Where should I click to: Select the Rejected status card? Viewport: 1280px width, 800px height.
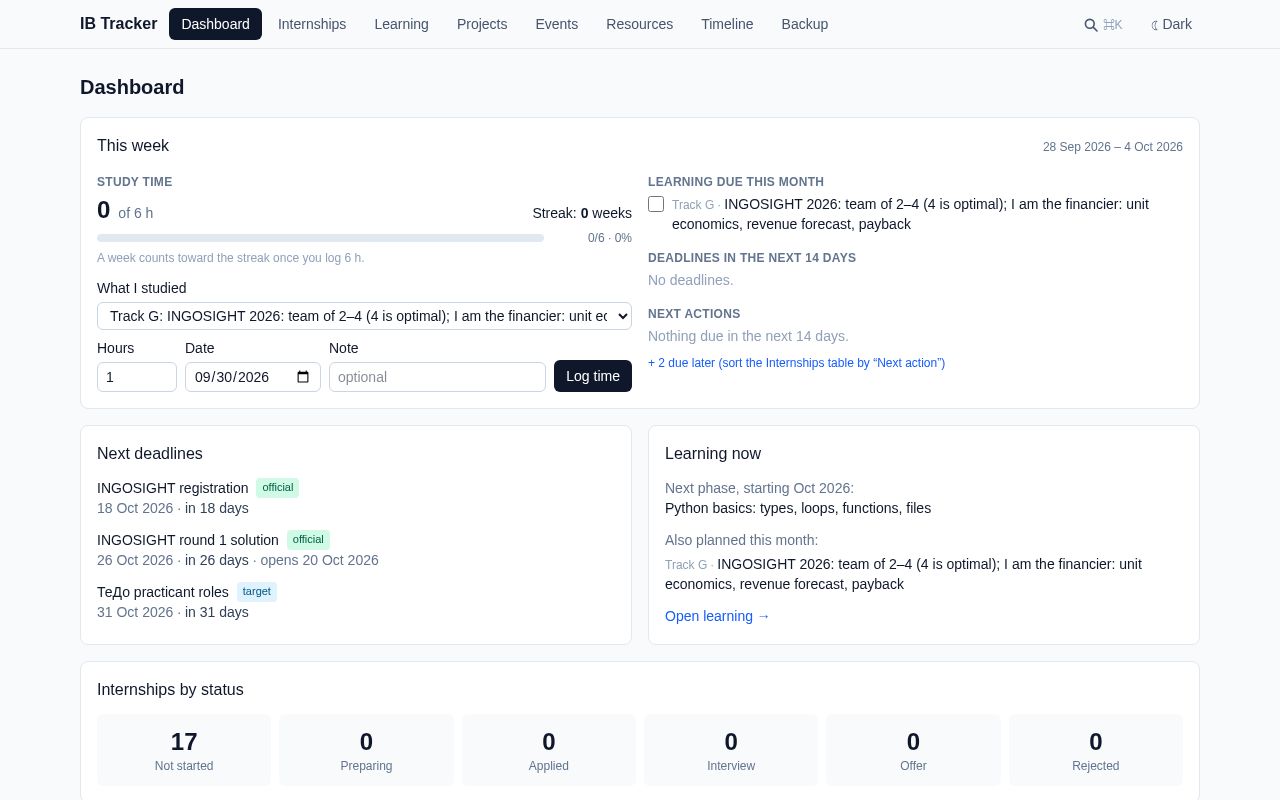[1096, 750]
